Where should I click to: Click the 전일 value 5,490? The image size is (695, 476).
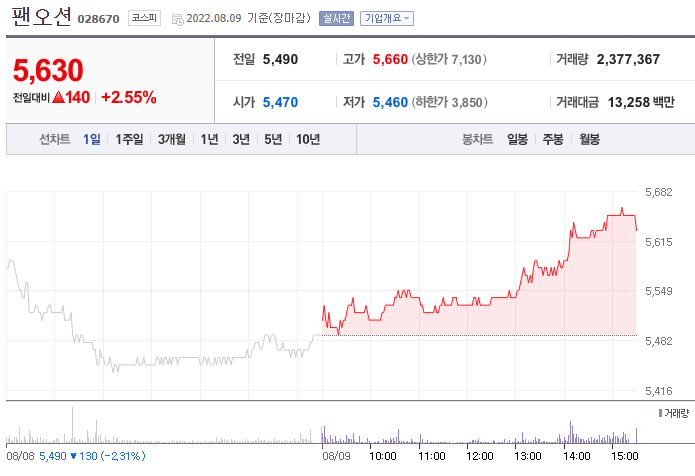[x=280, y=59]
